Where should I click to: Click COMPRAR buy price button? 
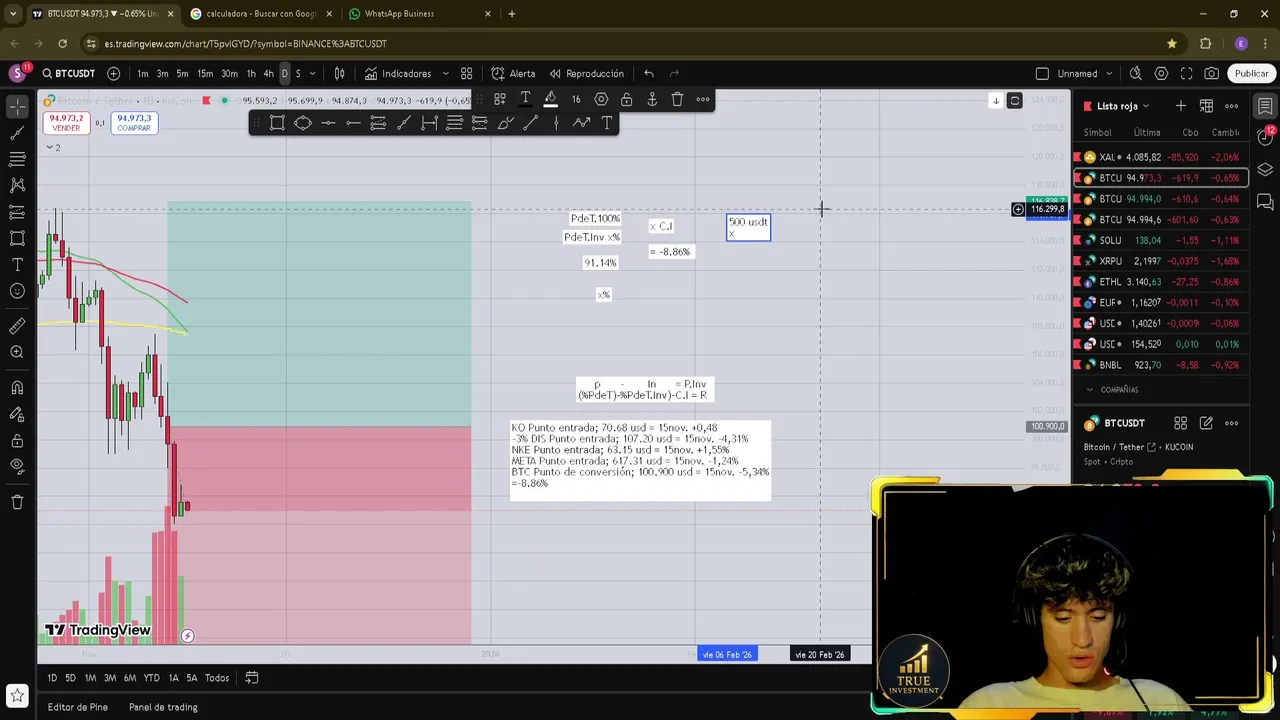point(134,123)
